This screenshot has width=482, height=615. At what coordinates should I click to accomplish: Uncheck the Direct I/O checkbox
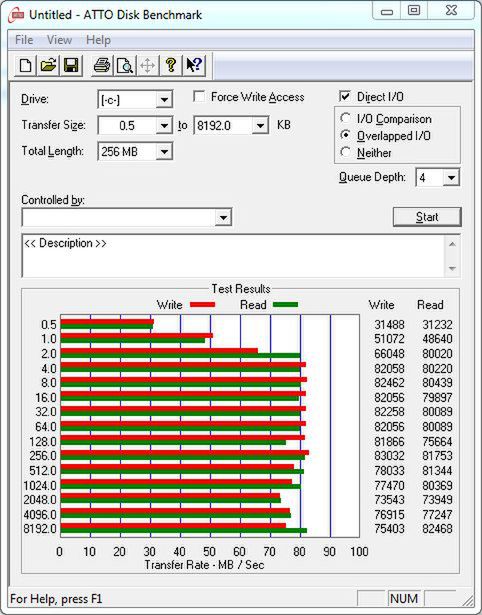click(345, 96)
